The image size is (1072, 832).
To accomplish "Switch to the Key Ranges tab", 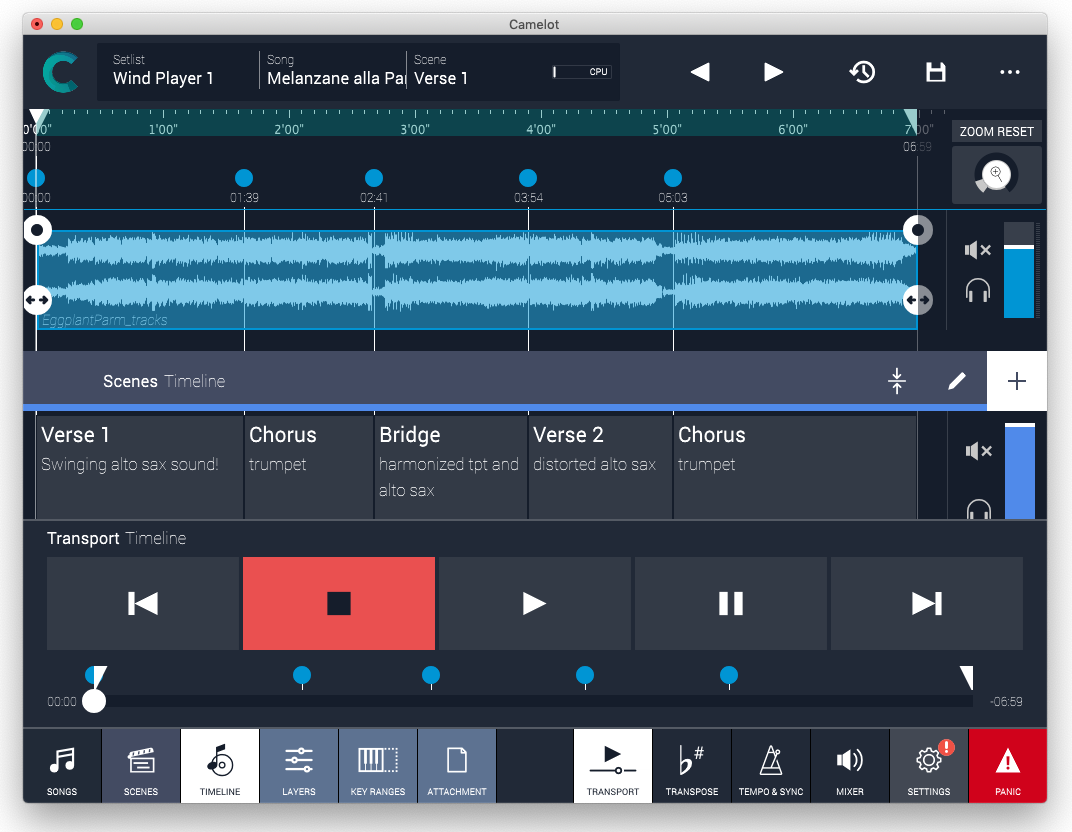I will [x=378, y=767].
